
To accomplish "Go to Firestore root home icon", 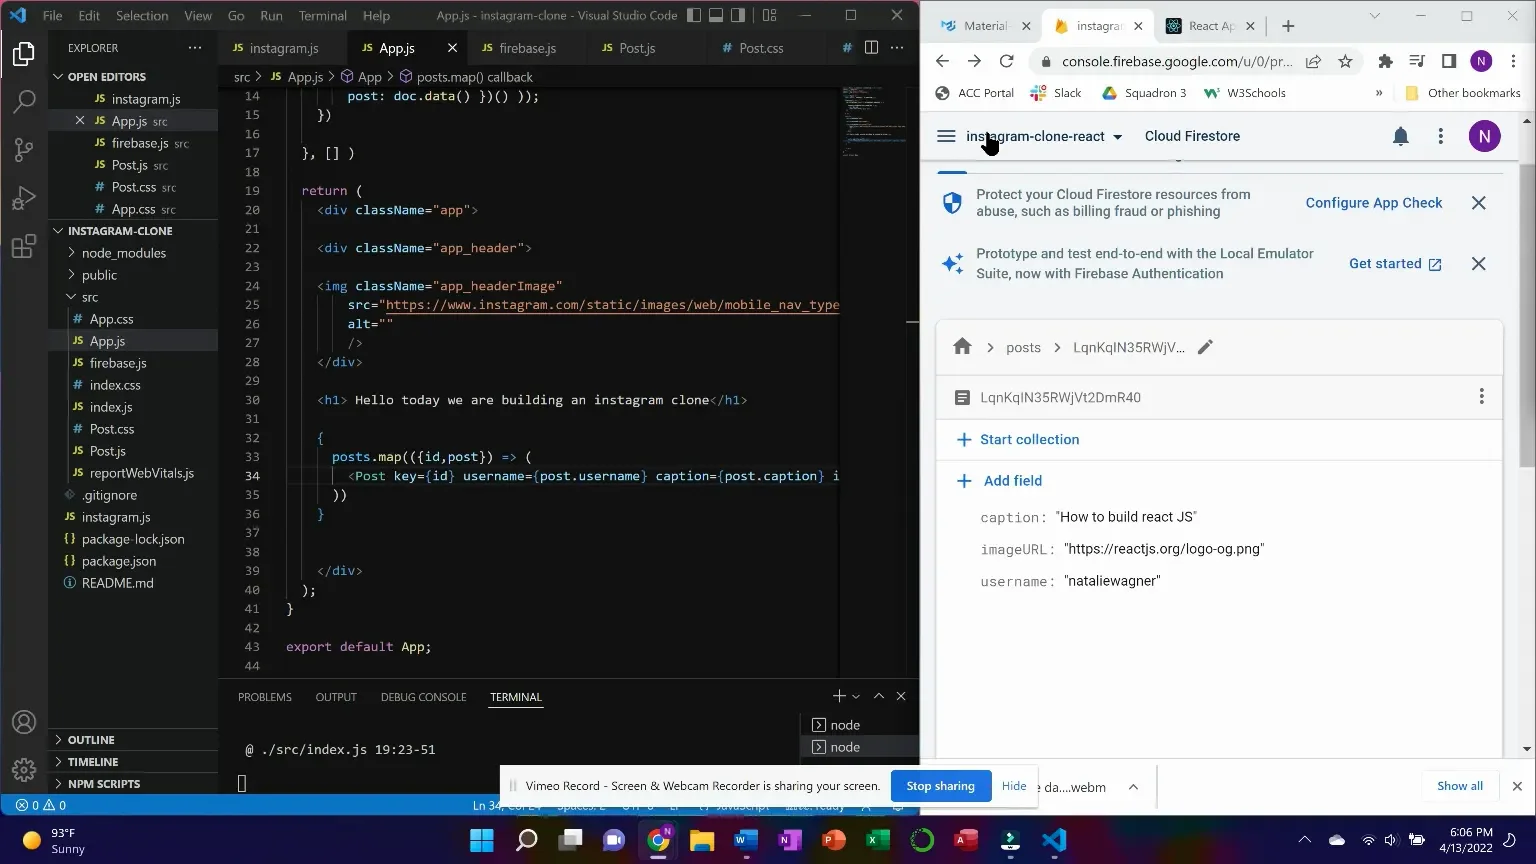I will click(x=962, y=347).
